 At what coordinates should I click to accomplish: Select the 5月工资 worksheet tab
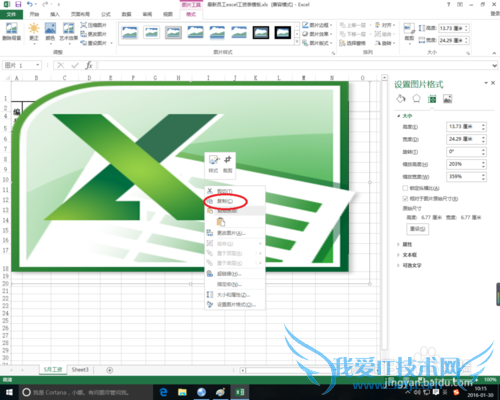pos(53,370)
